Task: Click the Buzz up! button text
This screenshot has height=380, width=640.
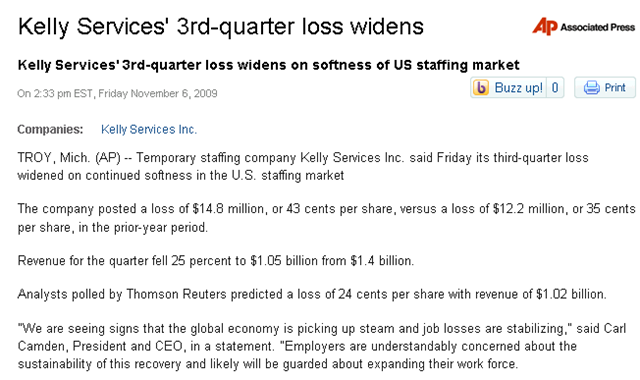Action: pyautogui.click(x=518, y=87)
